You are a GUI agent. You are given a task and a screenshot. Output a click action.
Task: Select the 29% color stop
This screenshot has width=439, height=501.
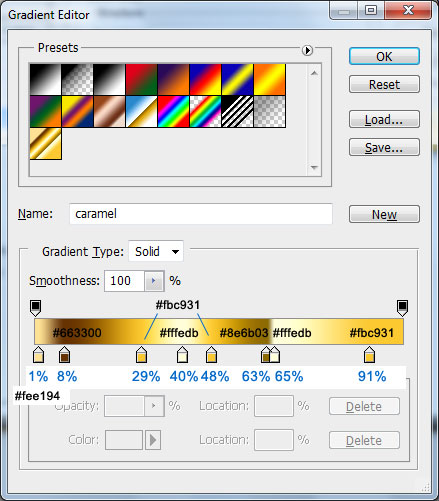click(142, 355)
